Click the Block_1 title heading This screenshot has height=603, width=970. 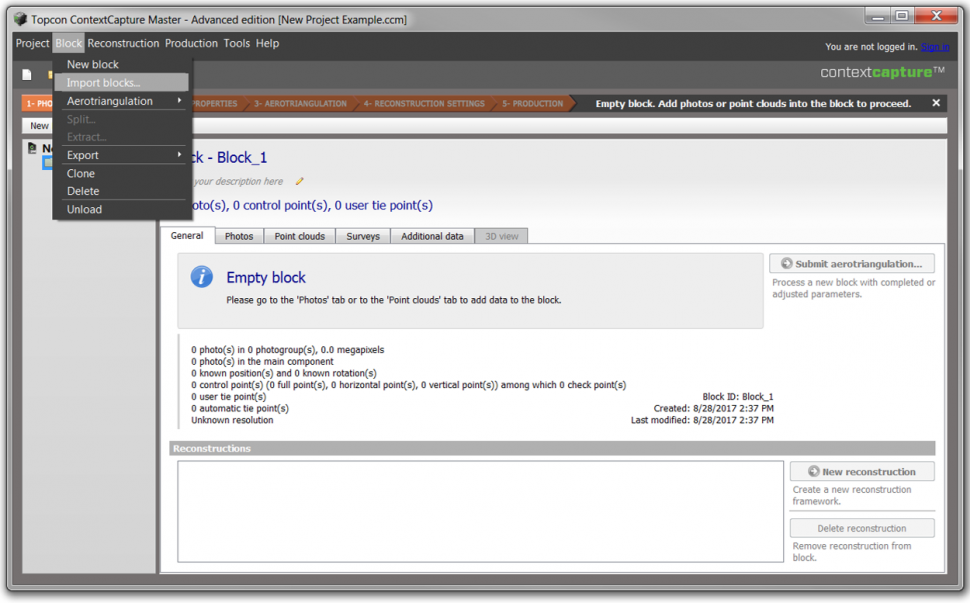(242, 158)
